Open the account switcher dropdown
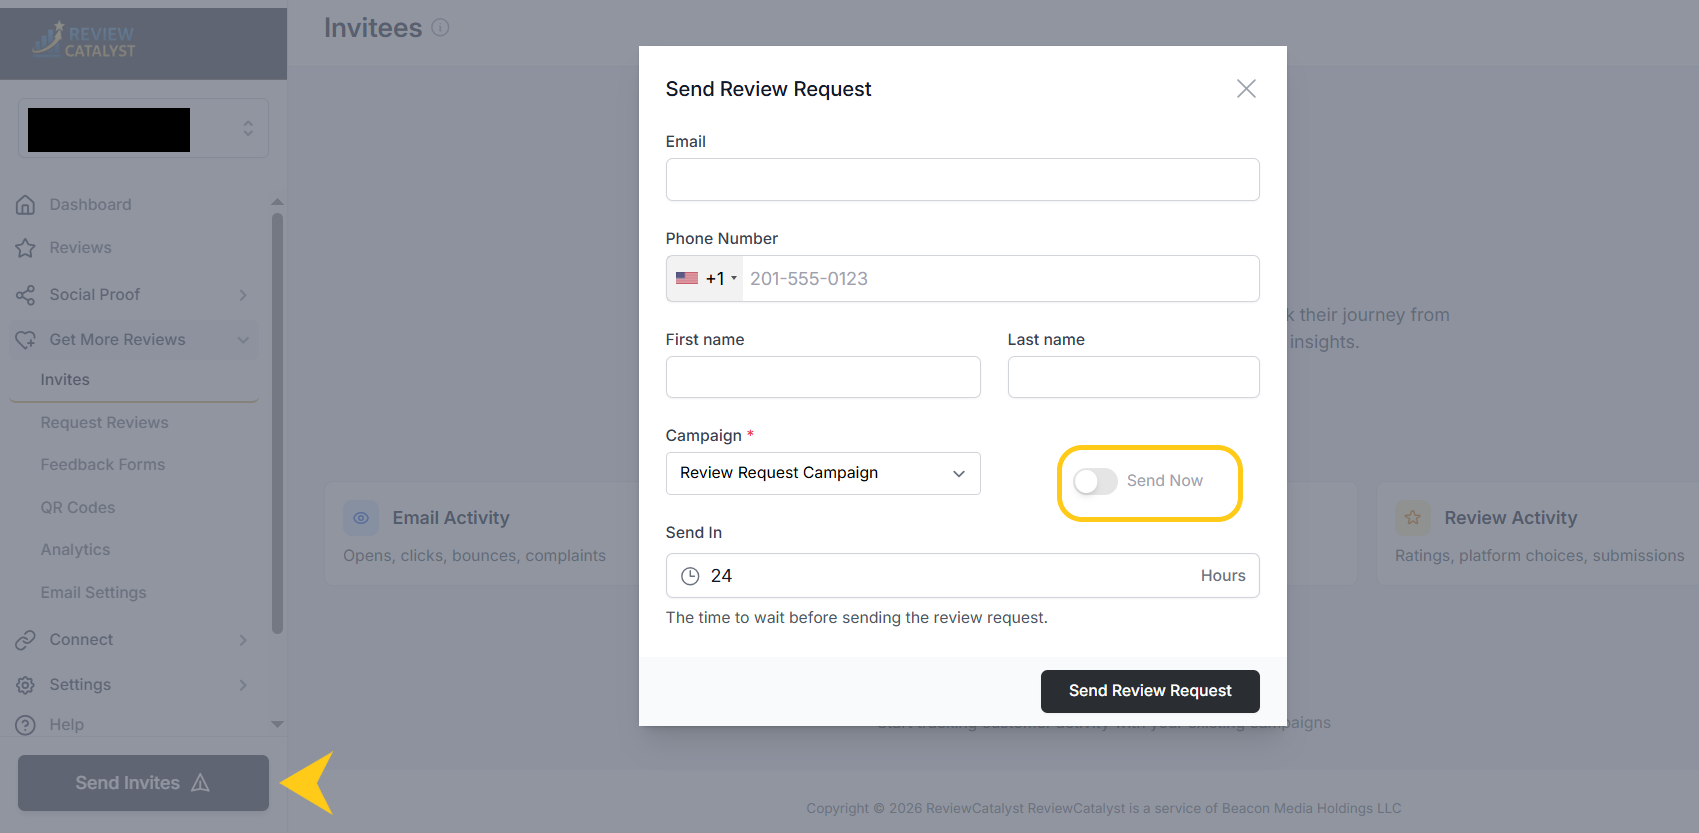 (x=143, y=129)
